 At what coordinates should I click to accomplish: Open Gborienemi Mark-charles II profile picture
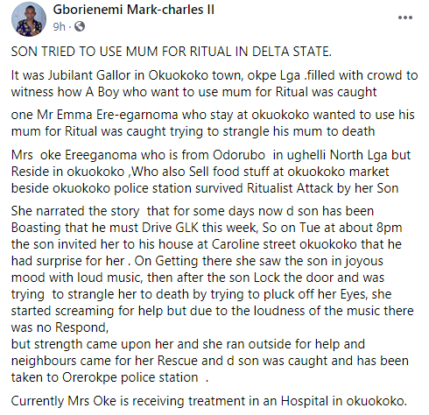[x=29, y=19]
